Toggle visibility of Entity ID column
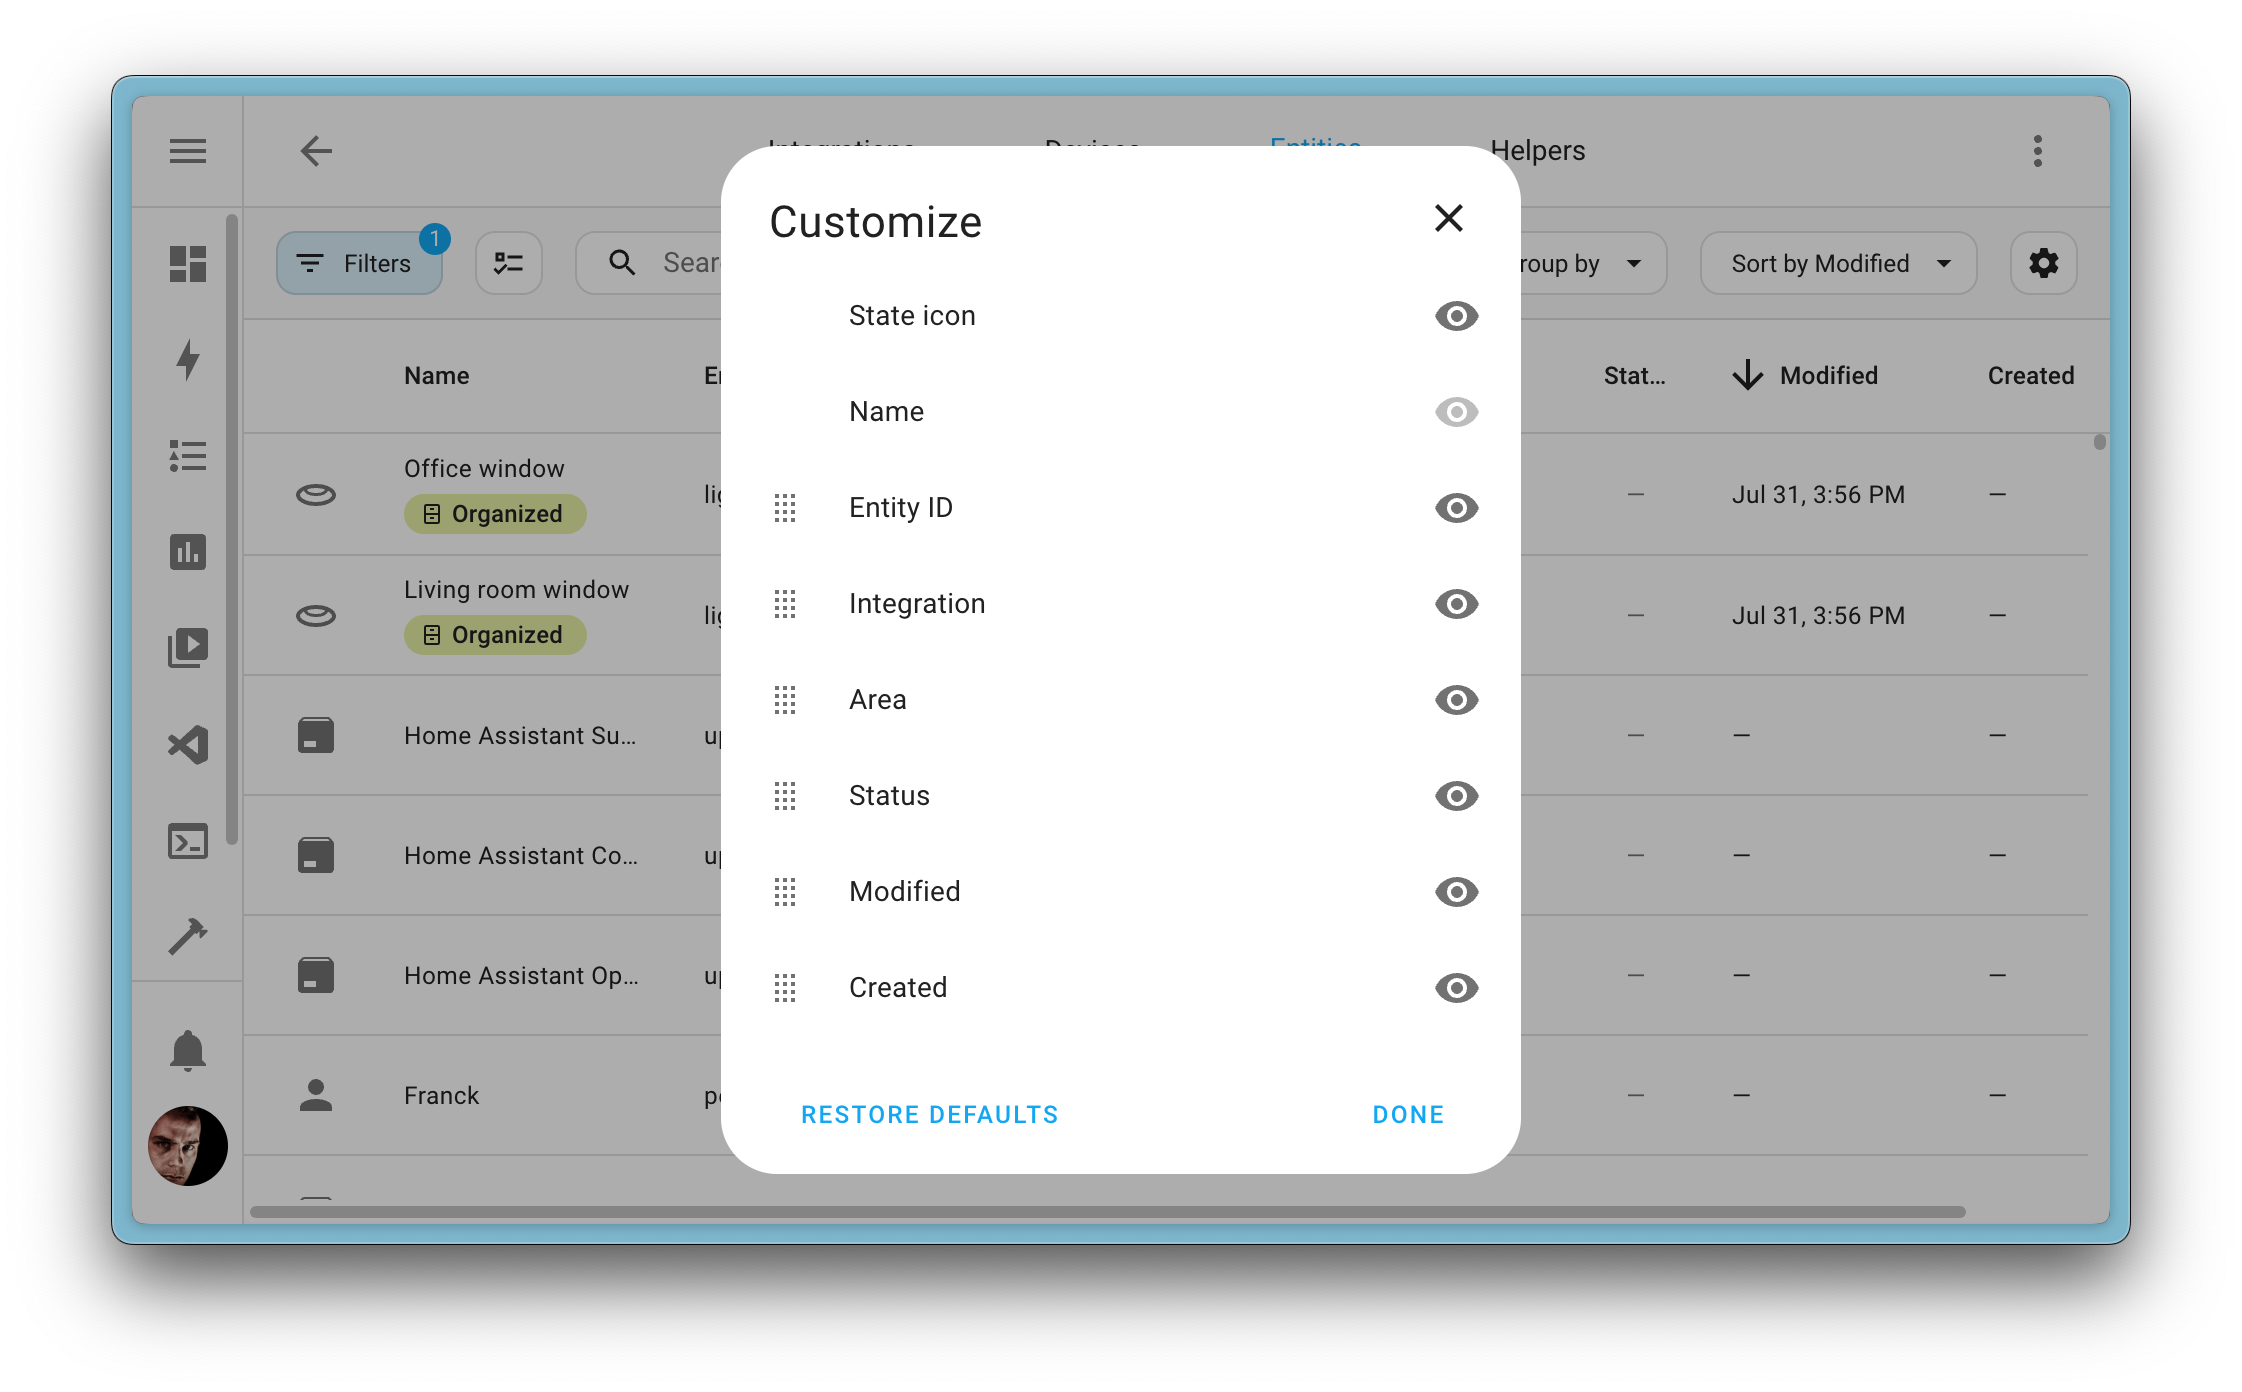The width and height of the screenshot is (2242, 1392). tap(1455, 507)
